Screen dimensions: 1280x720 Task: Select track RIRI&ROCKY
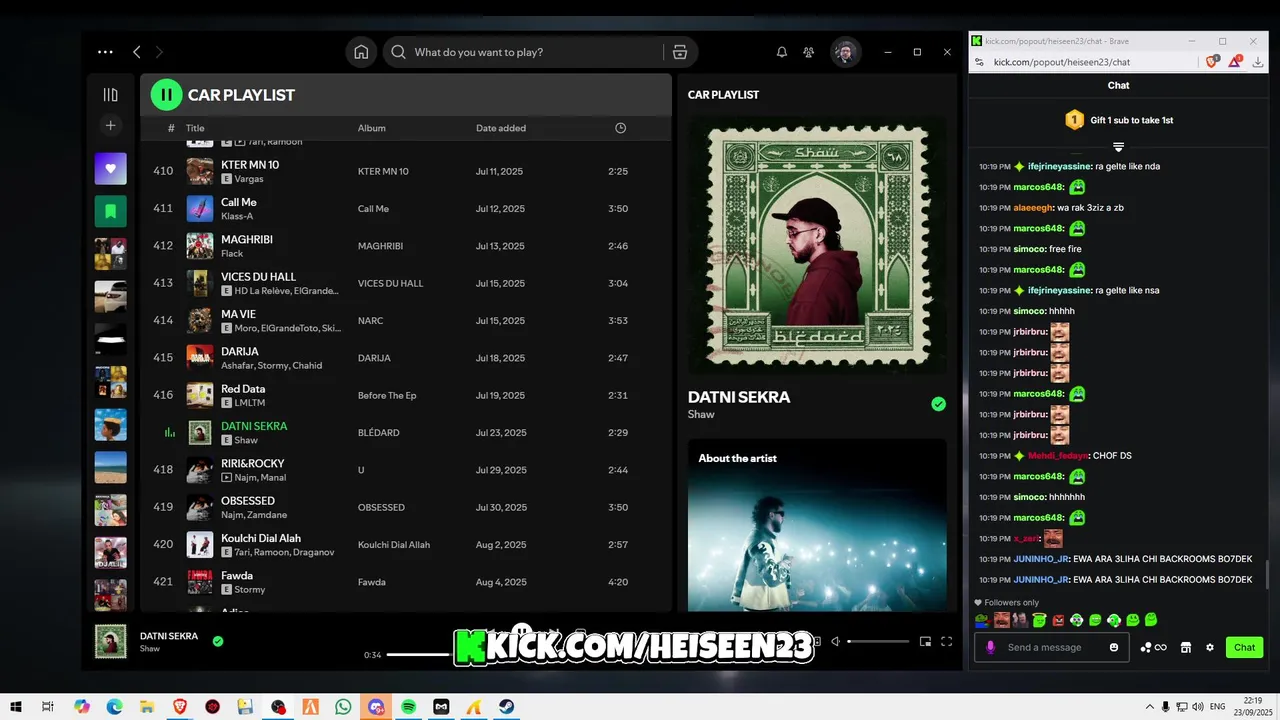tap(406, 470)
